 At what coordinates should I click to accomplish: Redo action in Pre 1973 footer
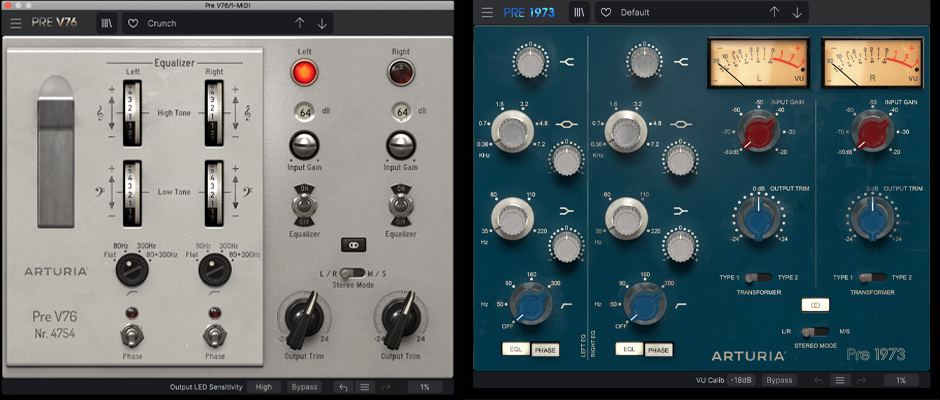coord(861,380)
